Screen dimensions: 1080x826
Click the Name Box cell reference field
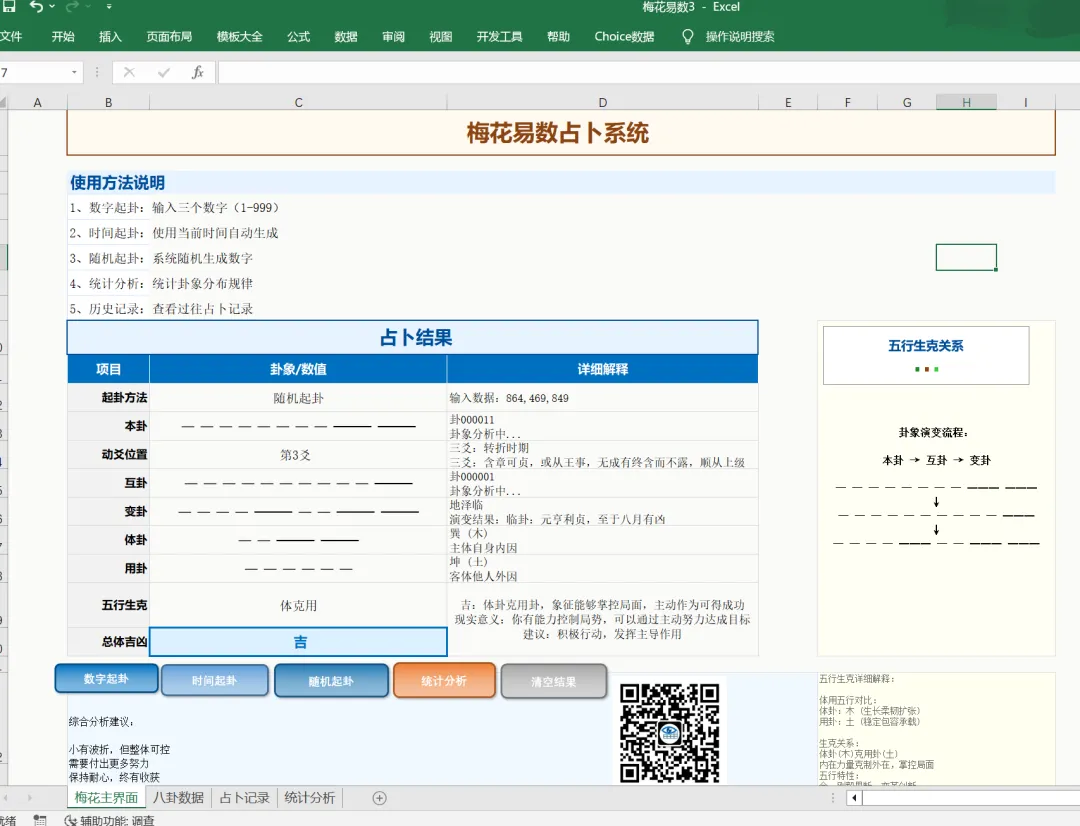click(33, 72)
